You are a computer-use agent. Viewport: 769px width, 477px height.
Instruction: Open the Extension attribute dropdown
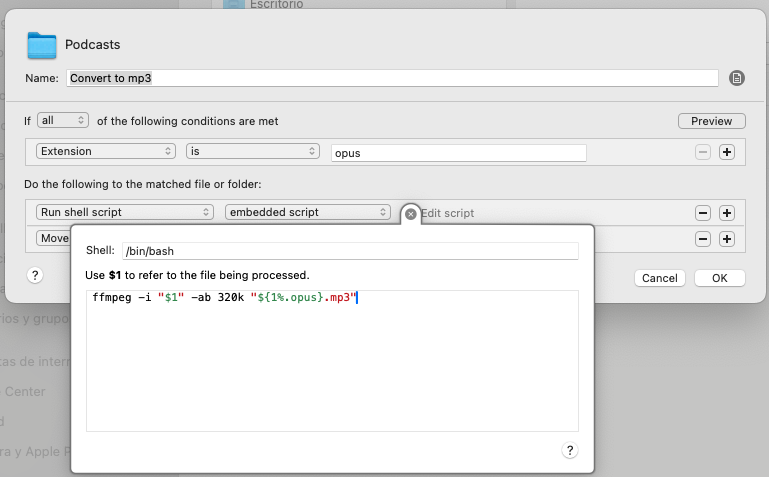point(106,152)
